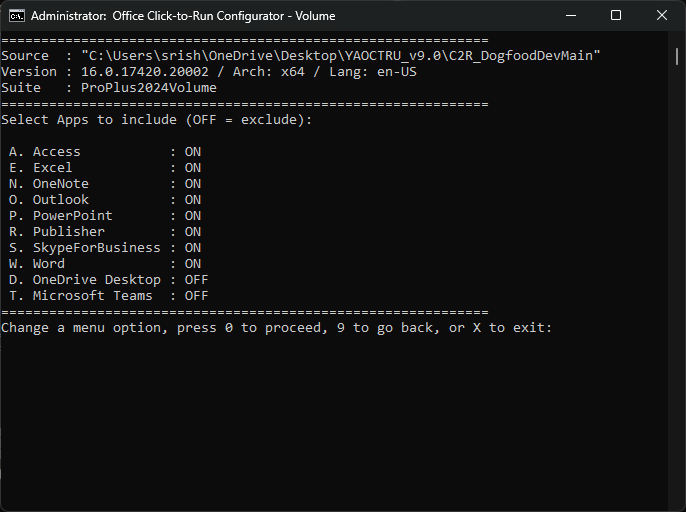Click the OFF status for Microsoft Teams
This screenshot has width=686, height=512.
(196, 296)
